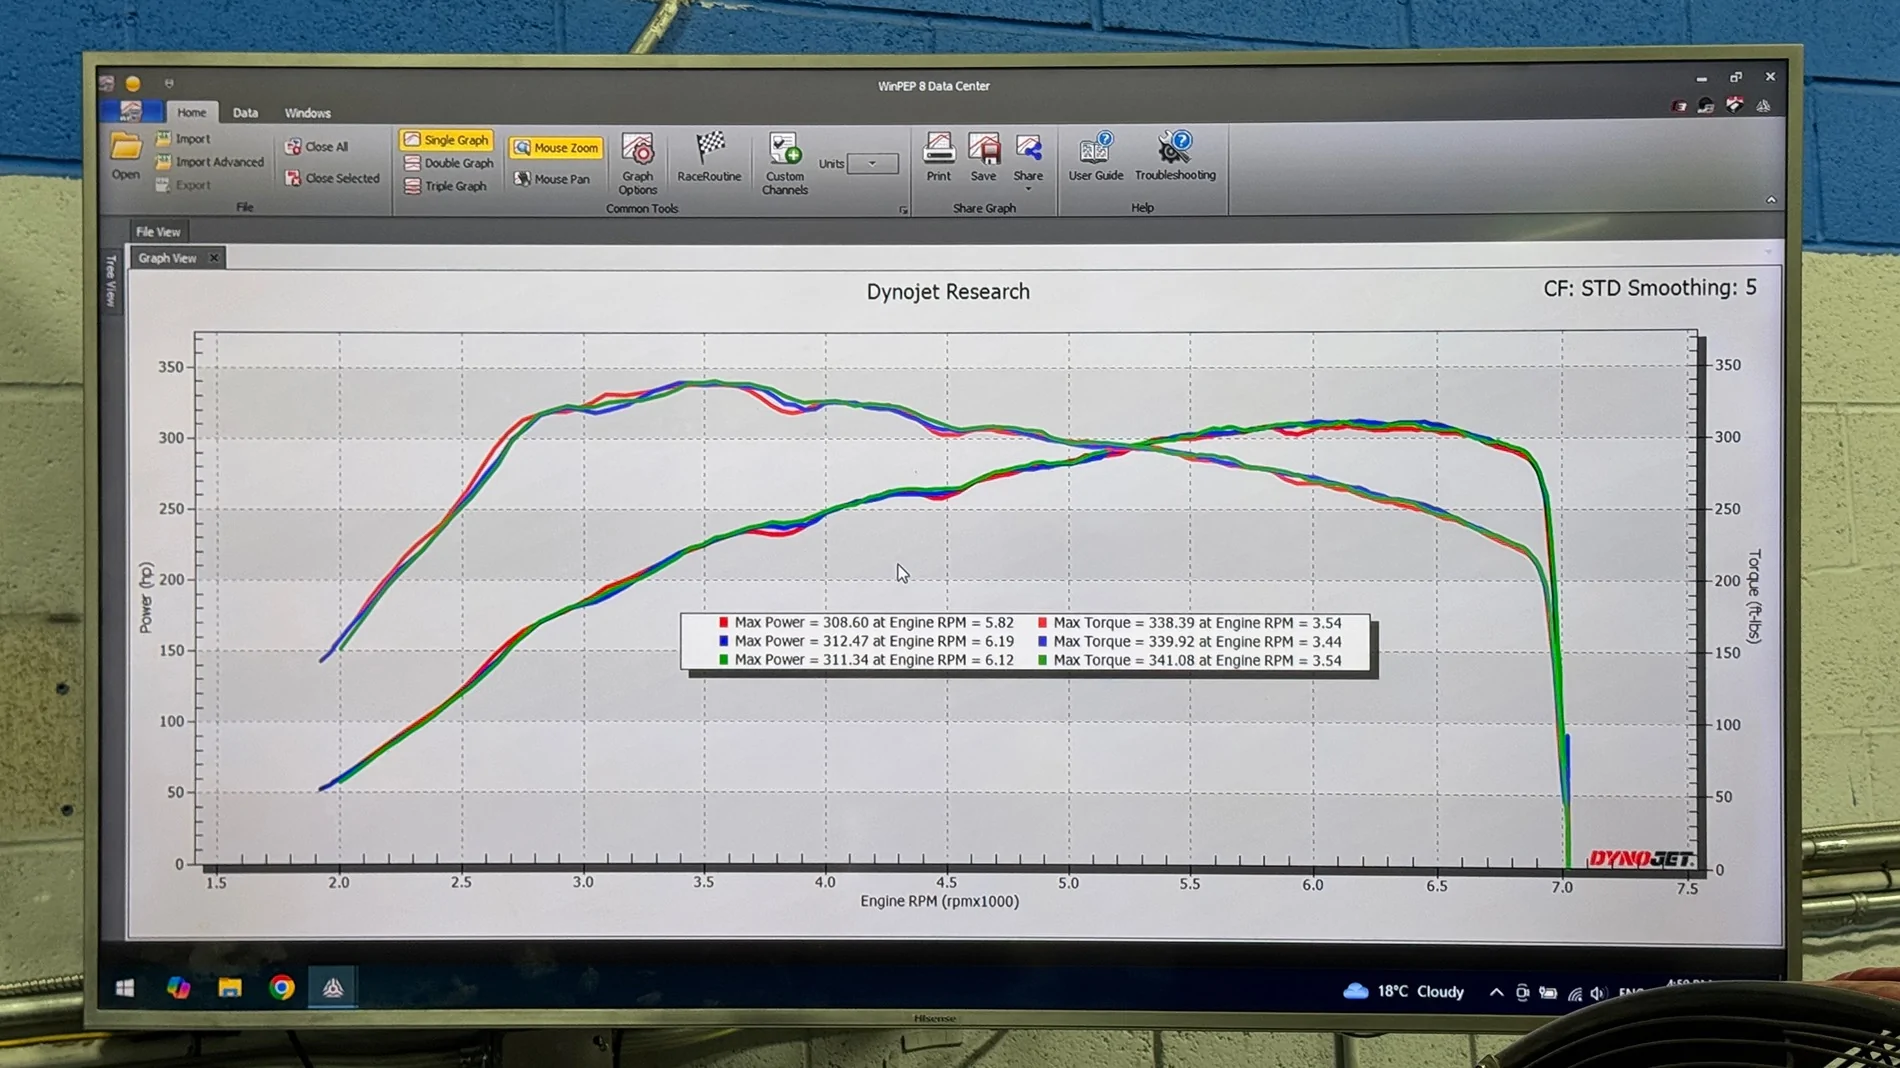The image size is (1900, 1068).
Task: Open the Copilot taskbar icon
Action: [x=178, y=988]
